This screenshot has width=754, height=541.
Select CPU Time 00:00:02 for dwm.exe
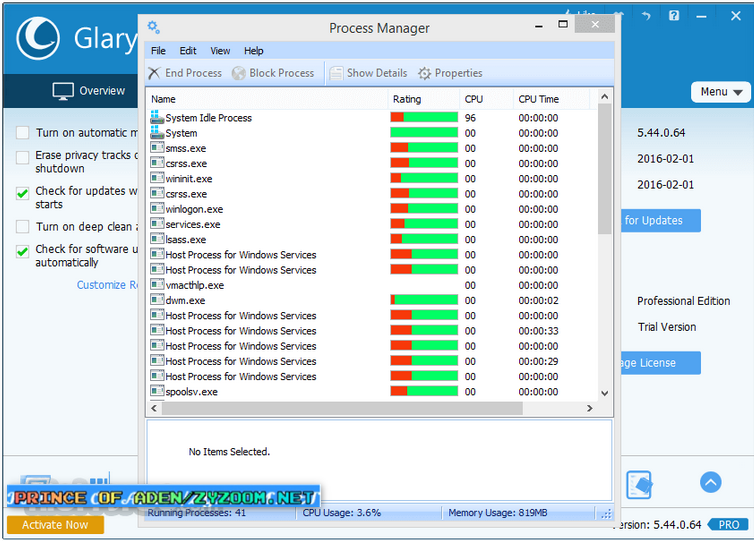538,301
